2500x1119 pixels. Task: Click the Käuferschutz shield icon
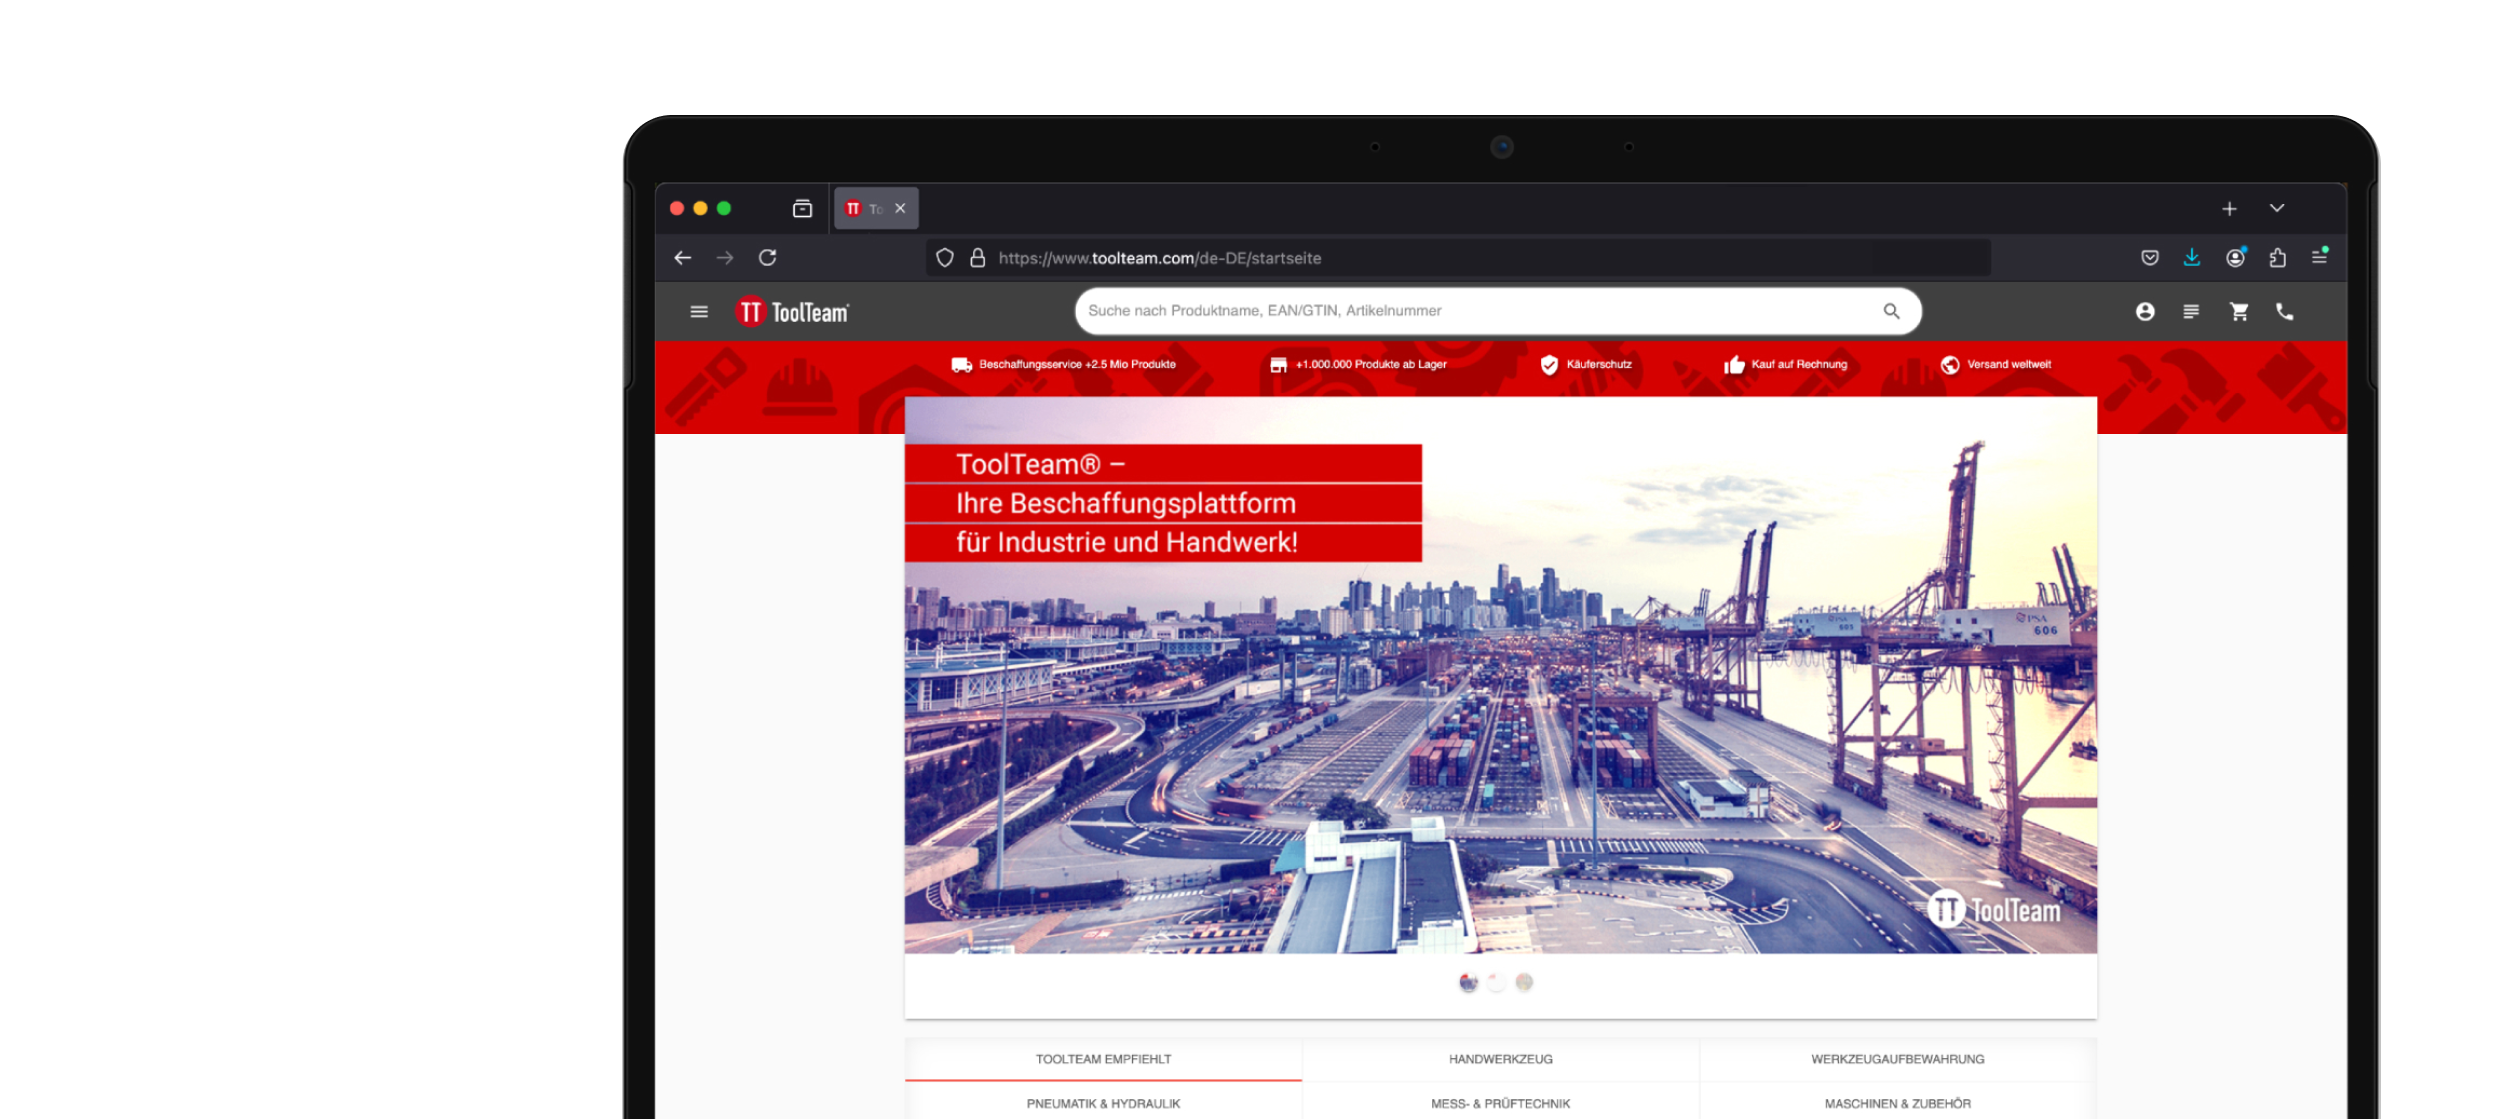coord(1549,365)
